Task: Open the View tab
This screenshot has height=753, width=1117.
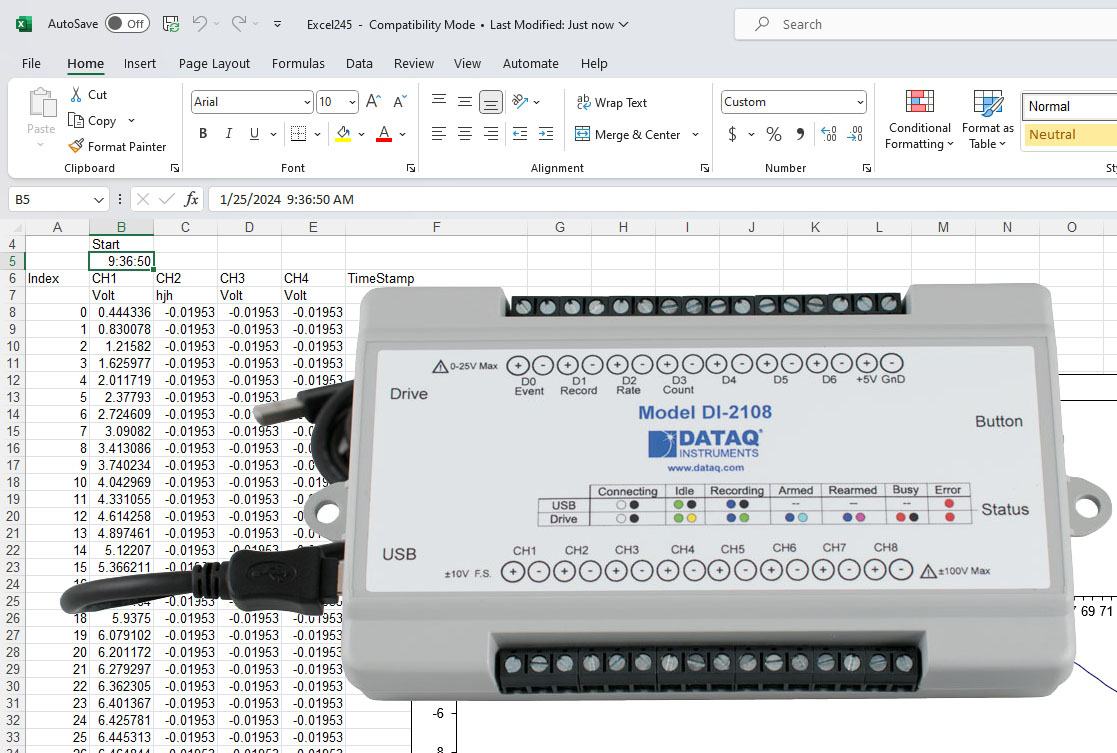Action: click(467, 63)
